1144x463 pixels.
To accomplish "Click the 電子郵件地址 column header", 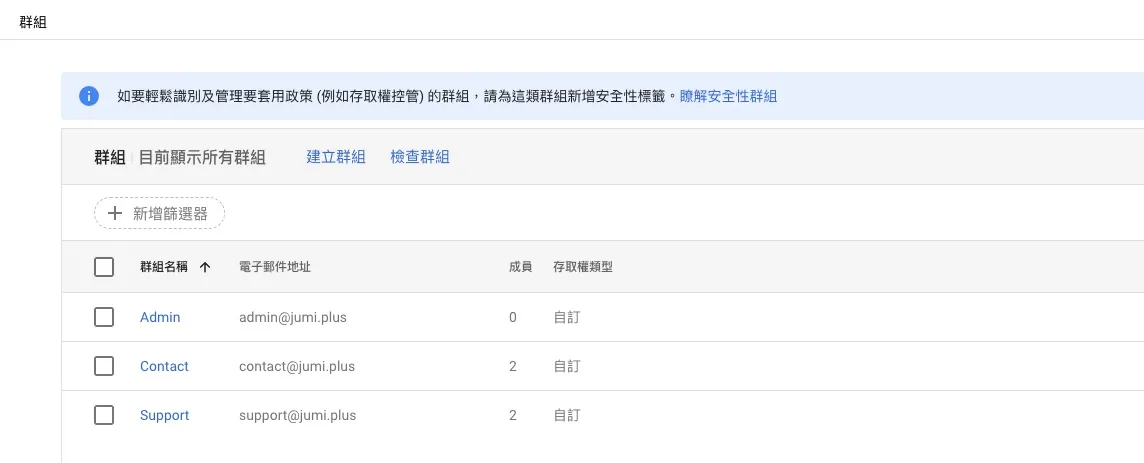I will pyautogui.click(x=275, y=267).
